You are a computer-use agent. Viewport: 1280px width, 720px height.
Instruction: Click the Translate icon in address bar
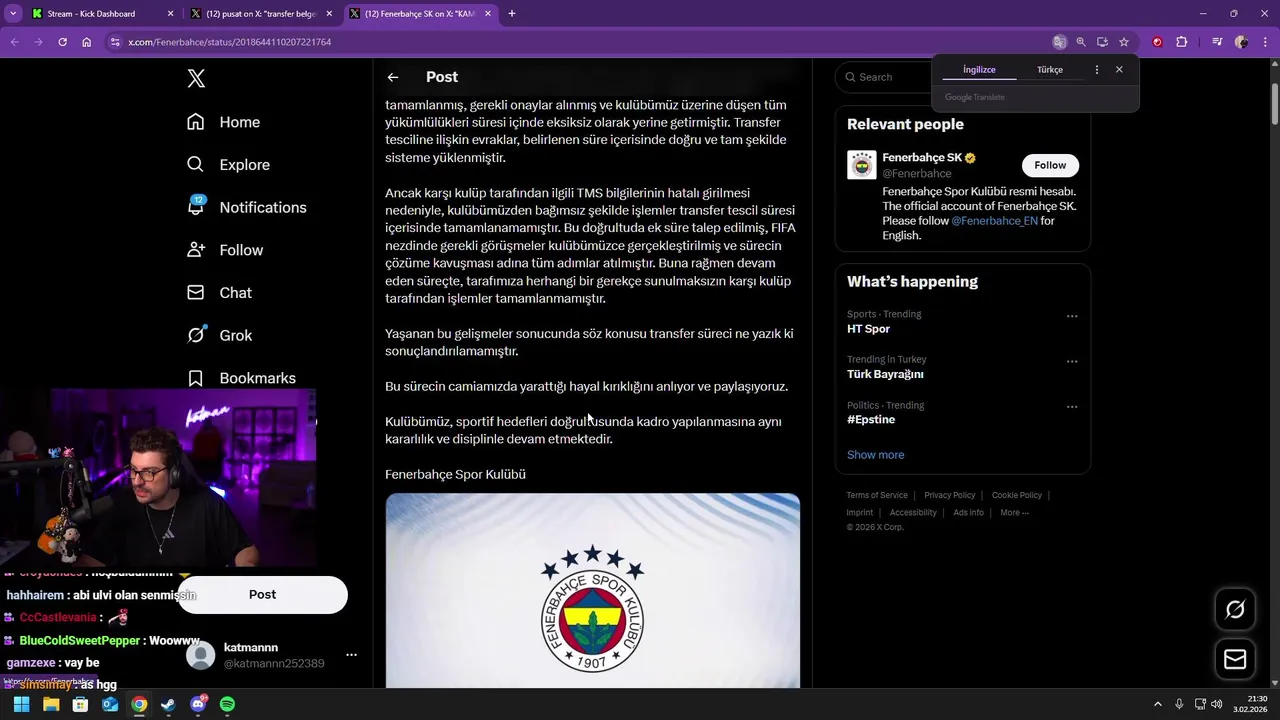point(1059,42)
